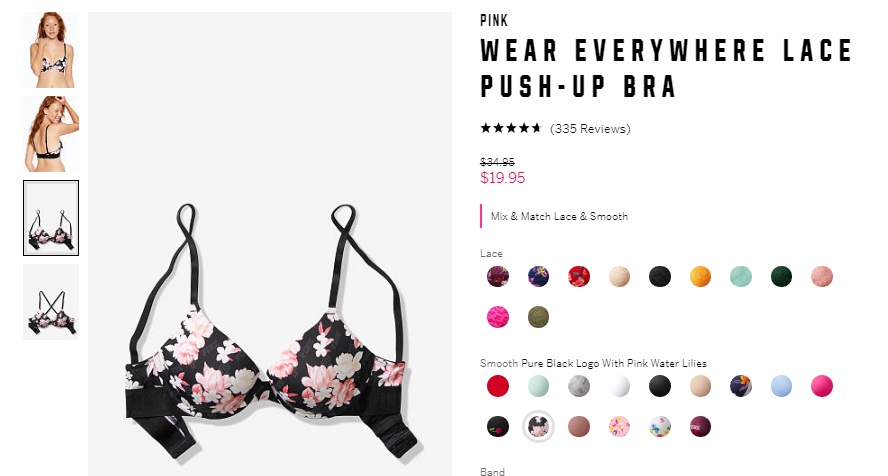The width and height of the screenshot is (888, 476).
Task: Select the white smooth color swatch
Action: [619, 387]
